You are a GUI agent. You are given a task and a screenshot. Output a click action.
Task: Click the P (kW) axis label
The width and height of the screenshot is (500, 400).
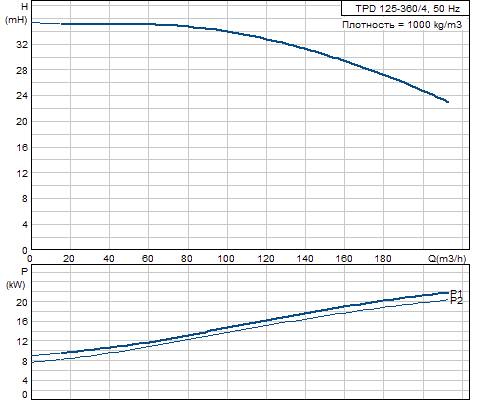[16, 278]
